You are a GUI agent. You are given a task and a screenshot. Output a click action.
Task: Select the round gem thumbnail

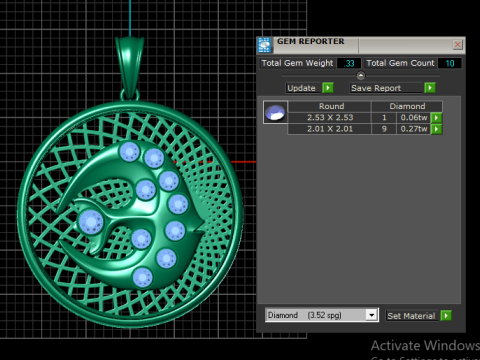[x=275, y=112]
